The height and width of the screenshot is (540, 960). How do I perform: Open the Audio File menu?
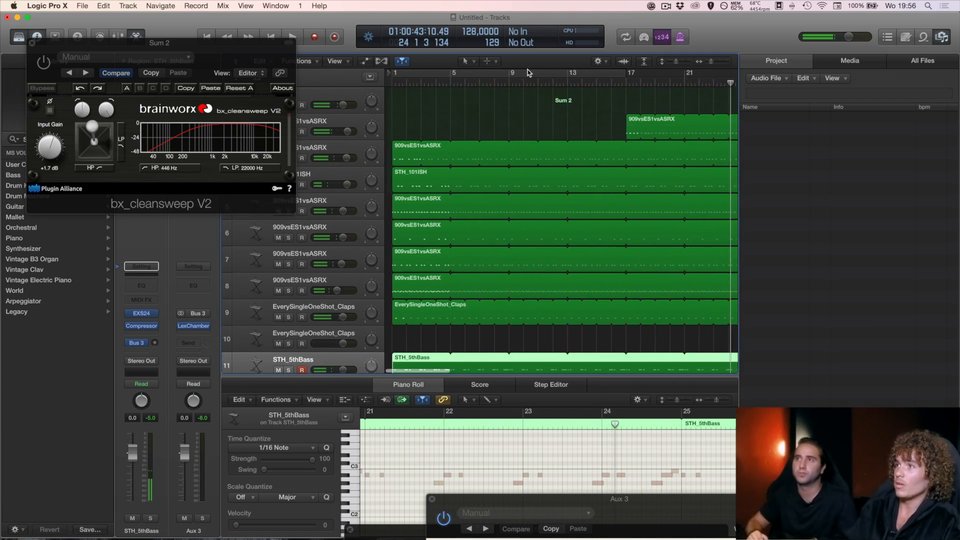[769, 78]
